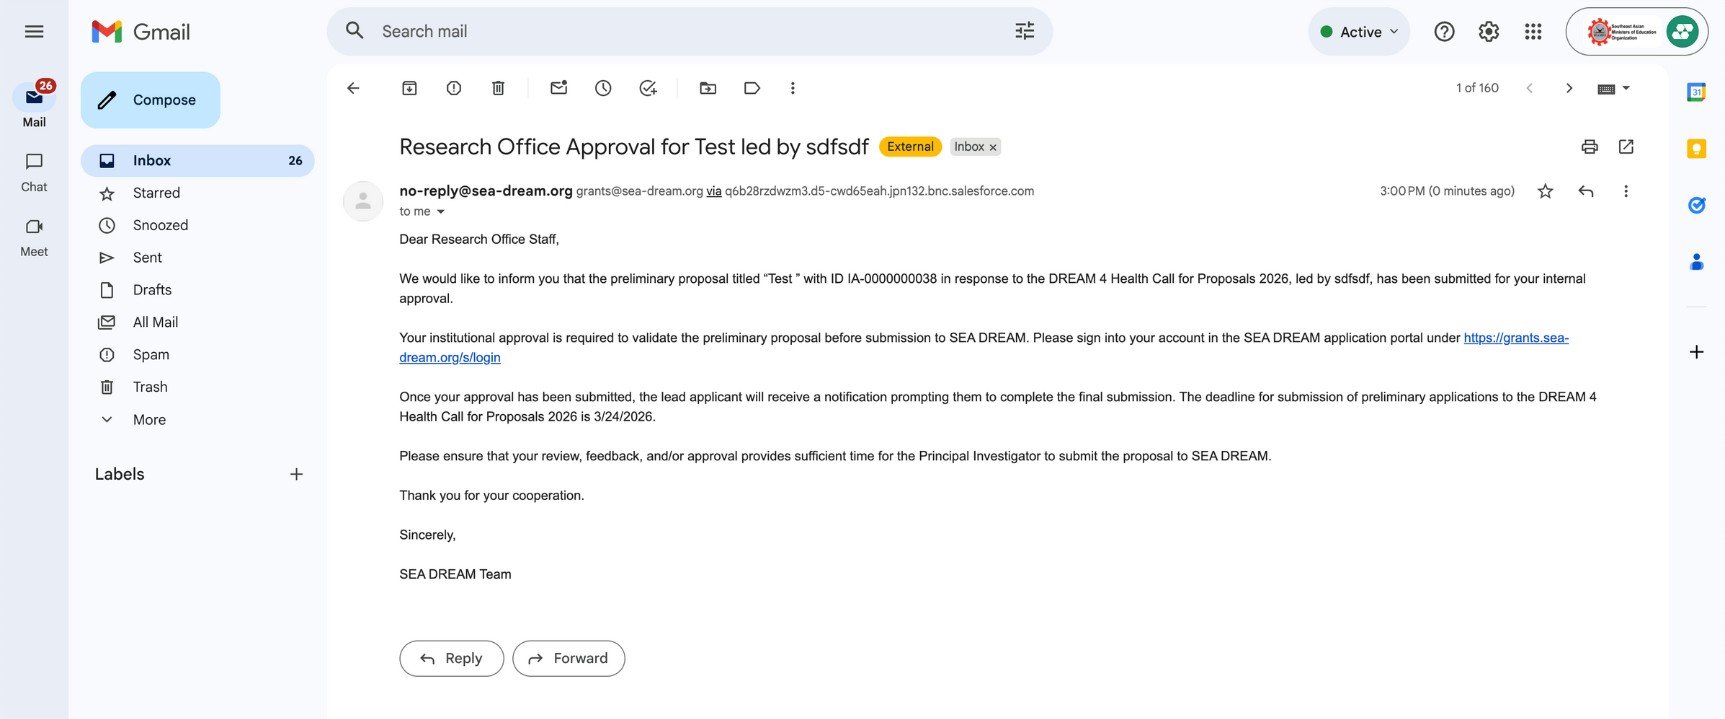Image resolution: width=1725 pixels, height=719 pixels.
Task: Expand the More section in the sidebar
Action: click(148, 419)
